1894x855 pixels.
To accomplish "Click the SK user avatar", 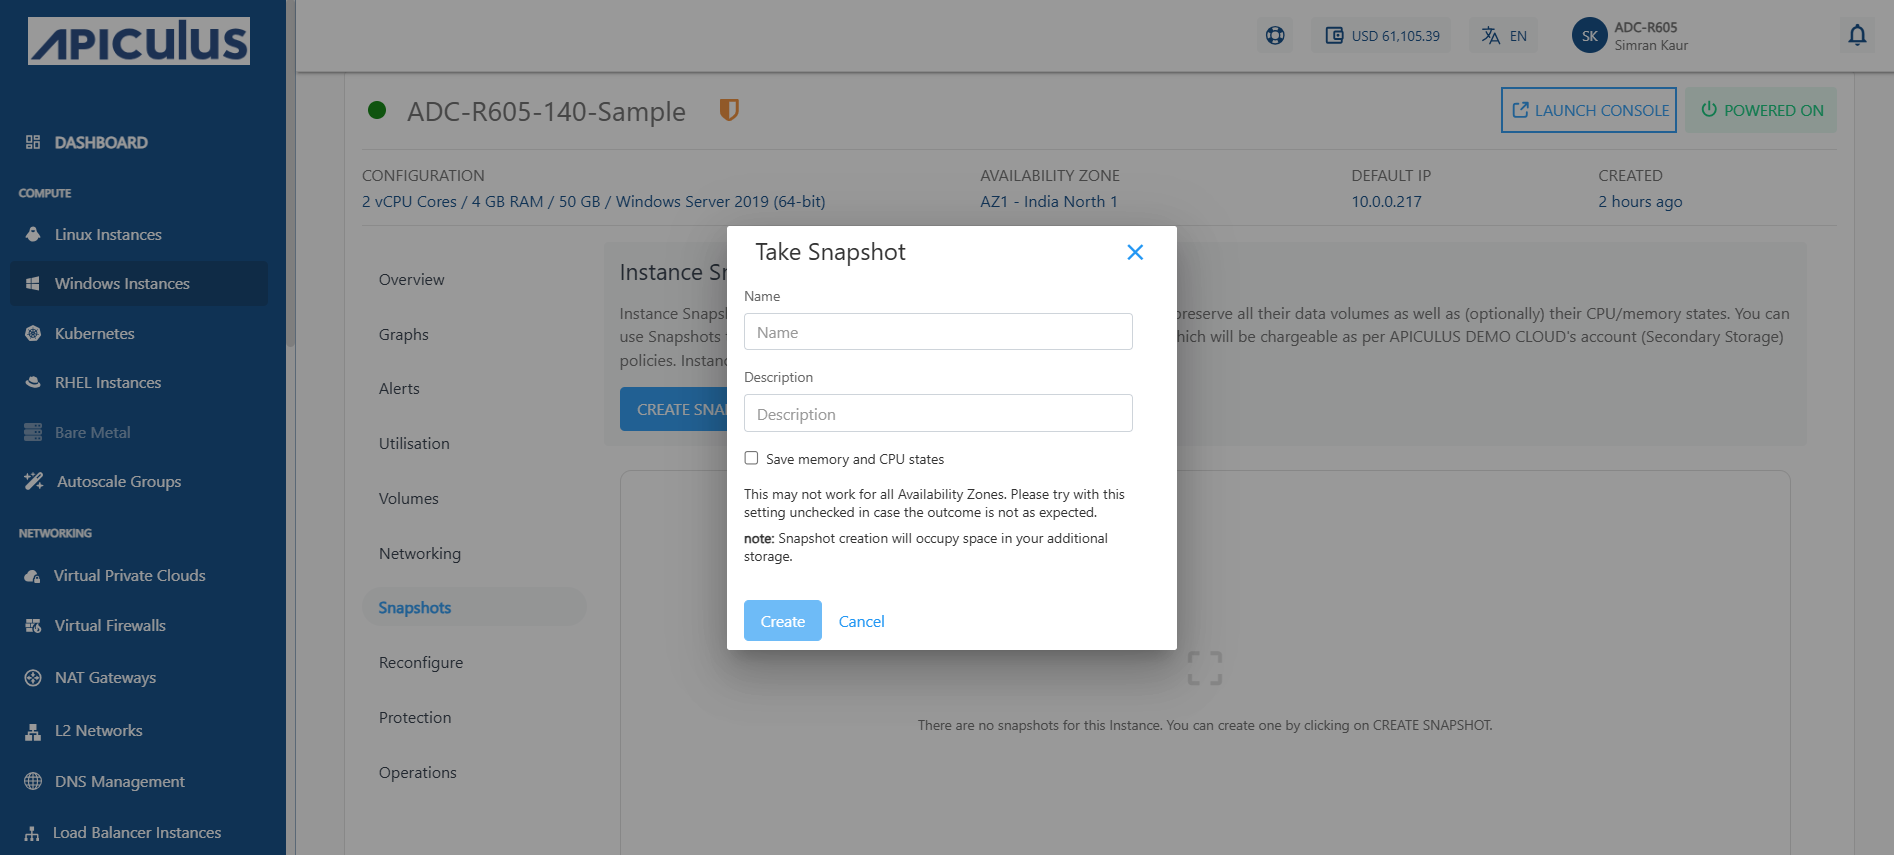I will pyautogui.click(x=1589, y=36).
